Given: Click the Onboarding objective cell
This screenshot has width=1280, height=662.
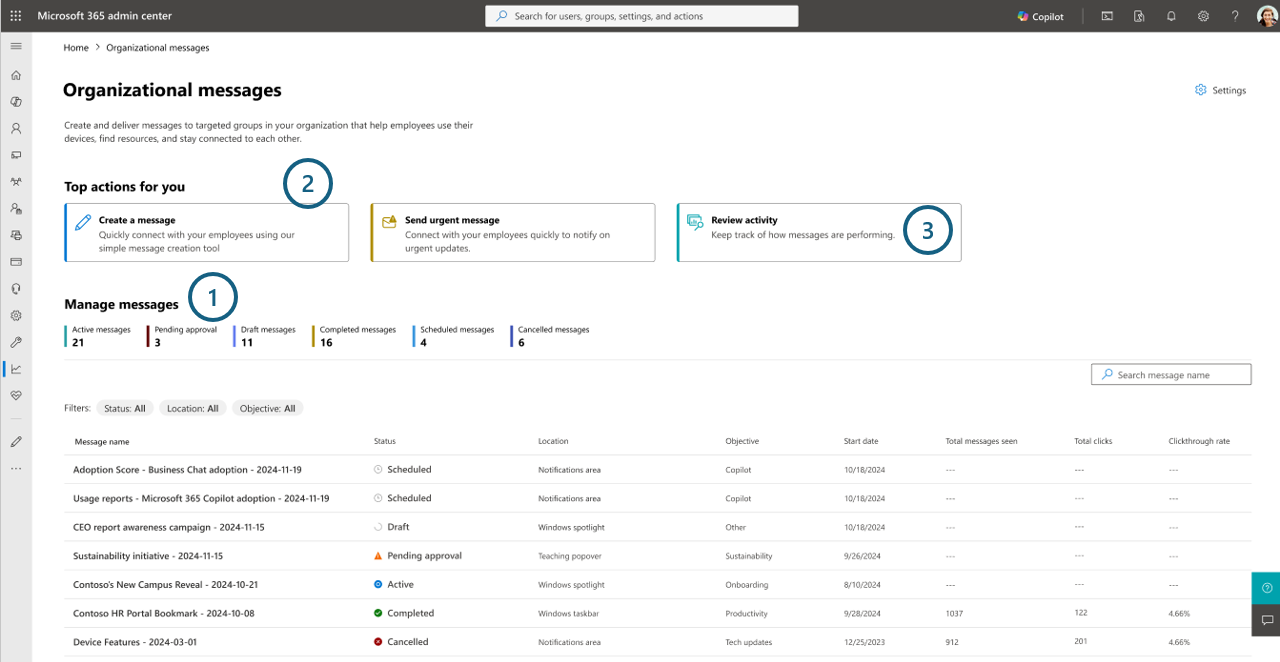Looking at the screenshot, I should pos(747,585).
